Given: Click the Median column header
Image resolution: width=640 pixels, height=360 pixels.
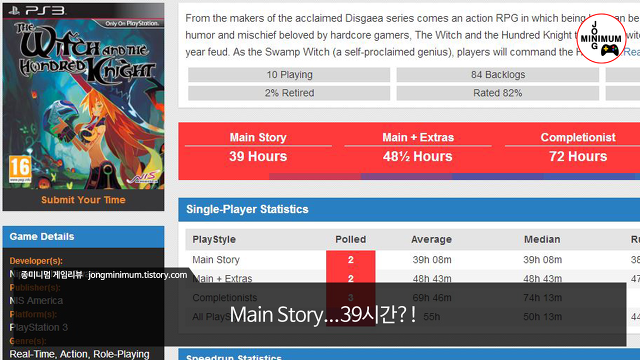Looking at the screenshot, I should (542, 240).
